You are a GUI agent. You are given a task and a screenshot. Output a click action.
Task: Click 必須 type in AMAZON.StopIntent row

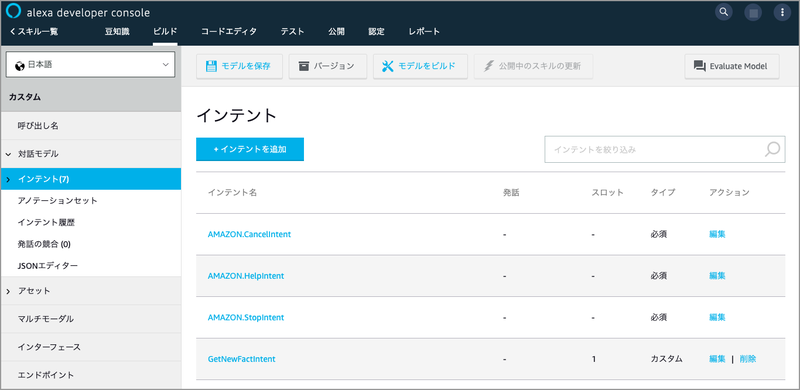tap(659, 318)
